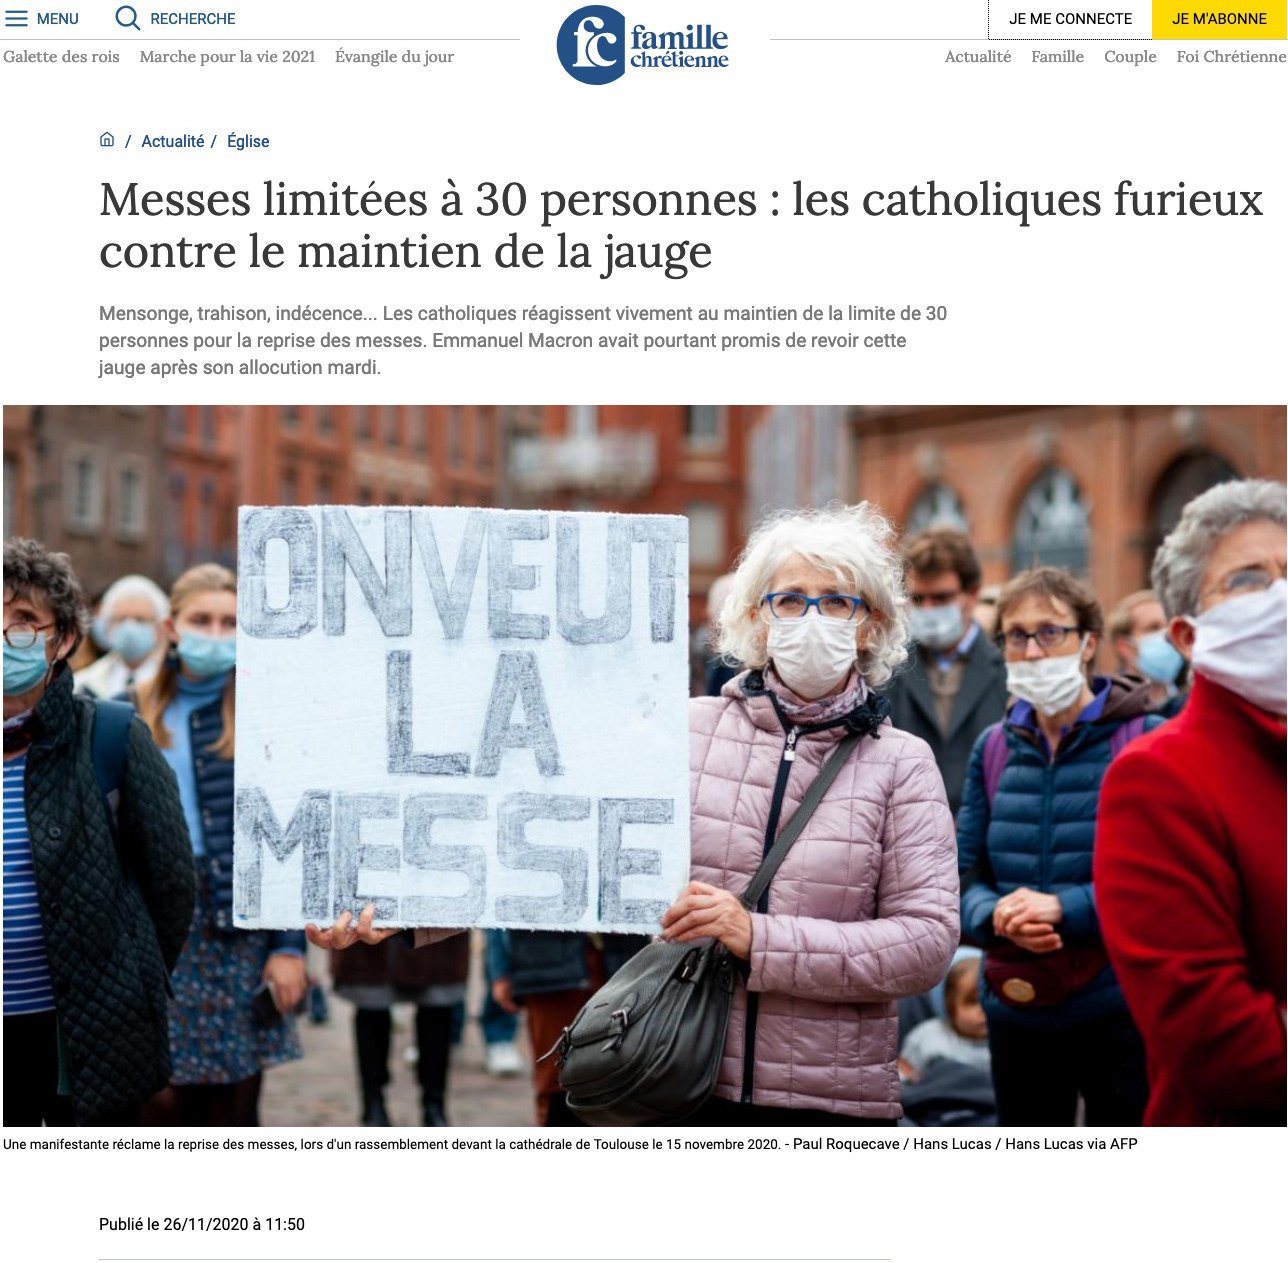Image resolution: width=1288 pixels, height=1263 pixels.
Task: Click the magnifying glass search icon
Action: [127, 18]
